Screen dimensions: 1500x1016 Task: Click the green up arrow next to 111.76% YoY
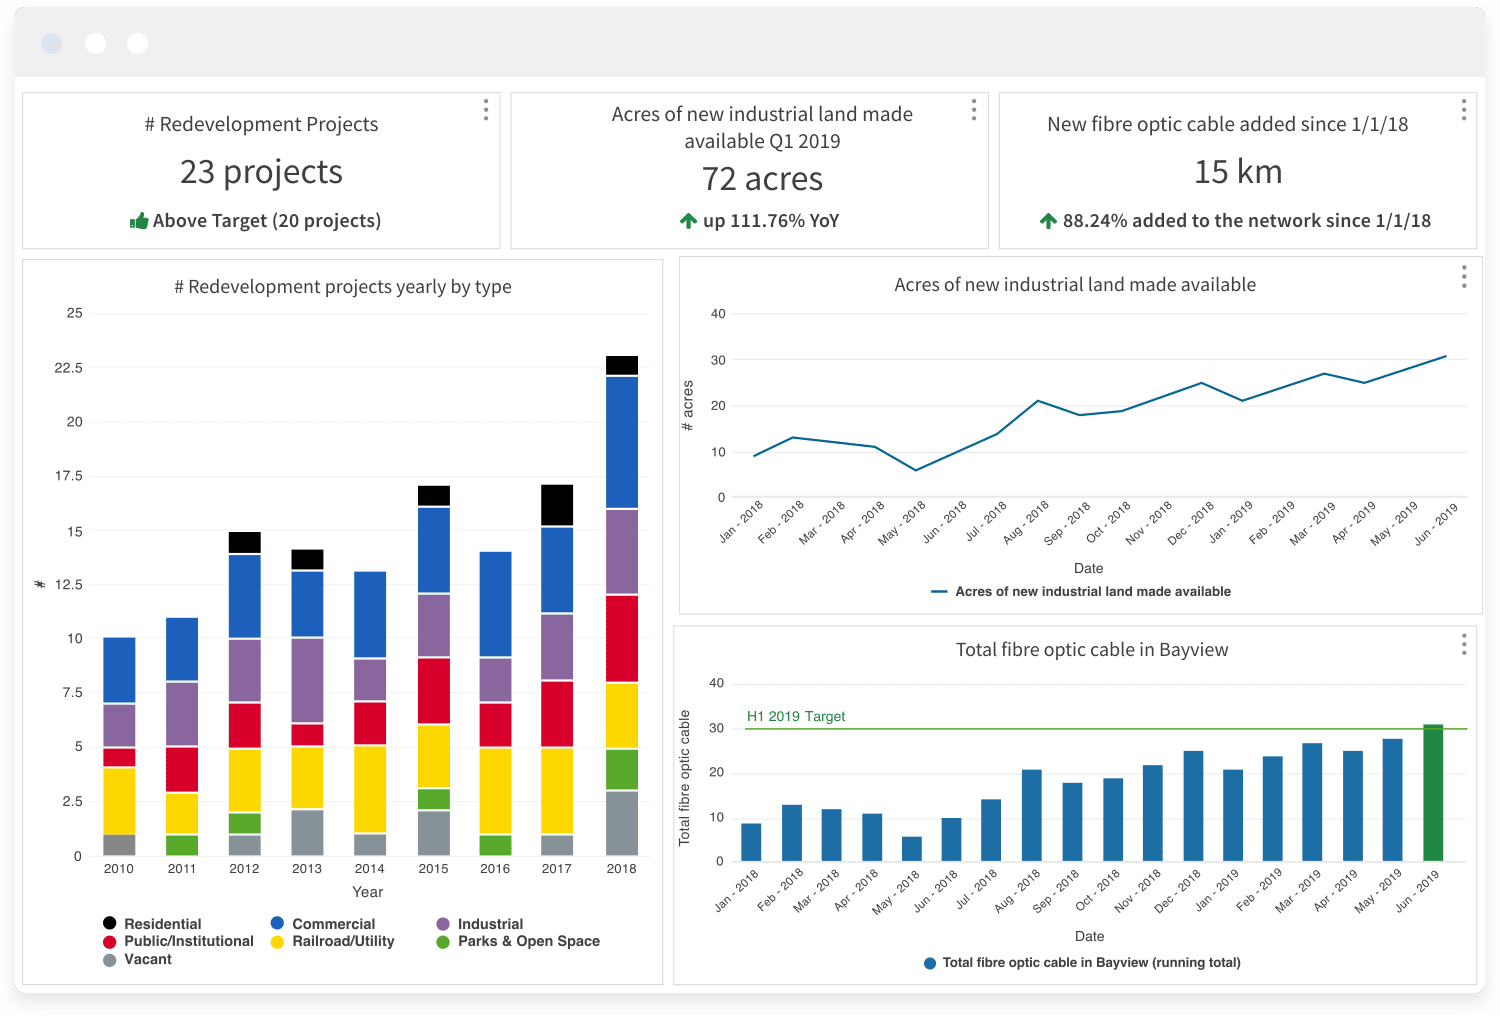pyautogui.click(x=690, y=220)
